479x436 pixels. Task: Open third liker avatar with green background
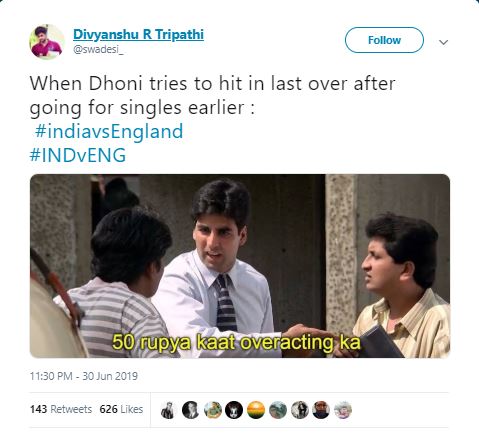pyautogui.click(x=213, y=410)
